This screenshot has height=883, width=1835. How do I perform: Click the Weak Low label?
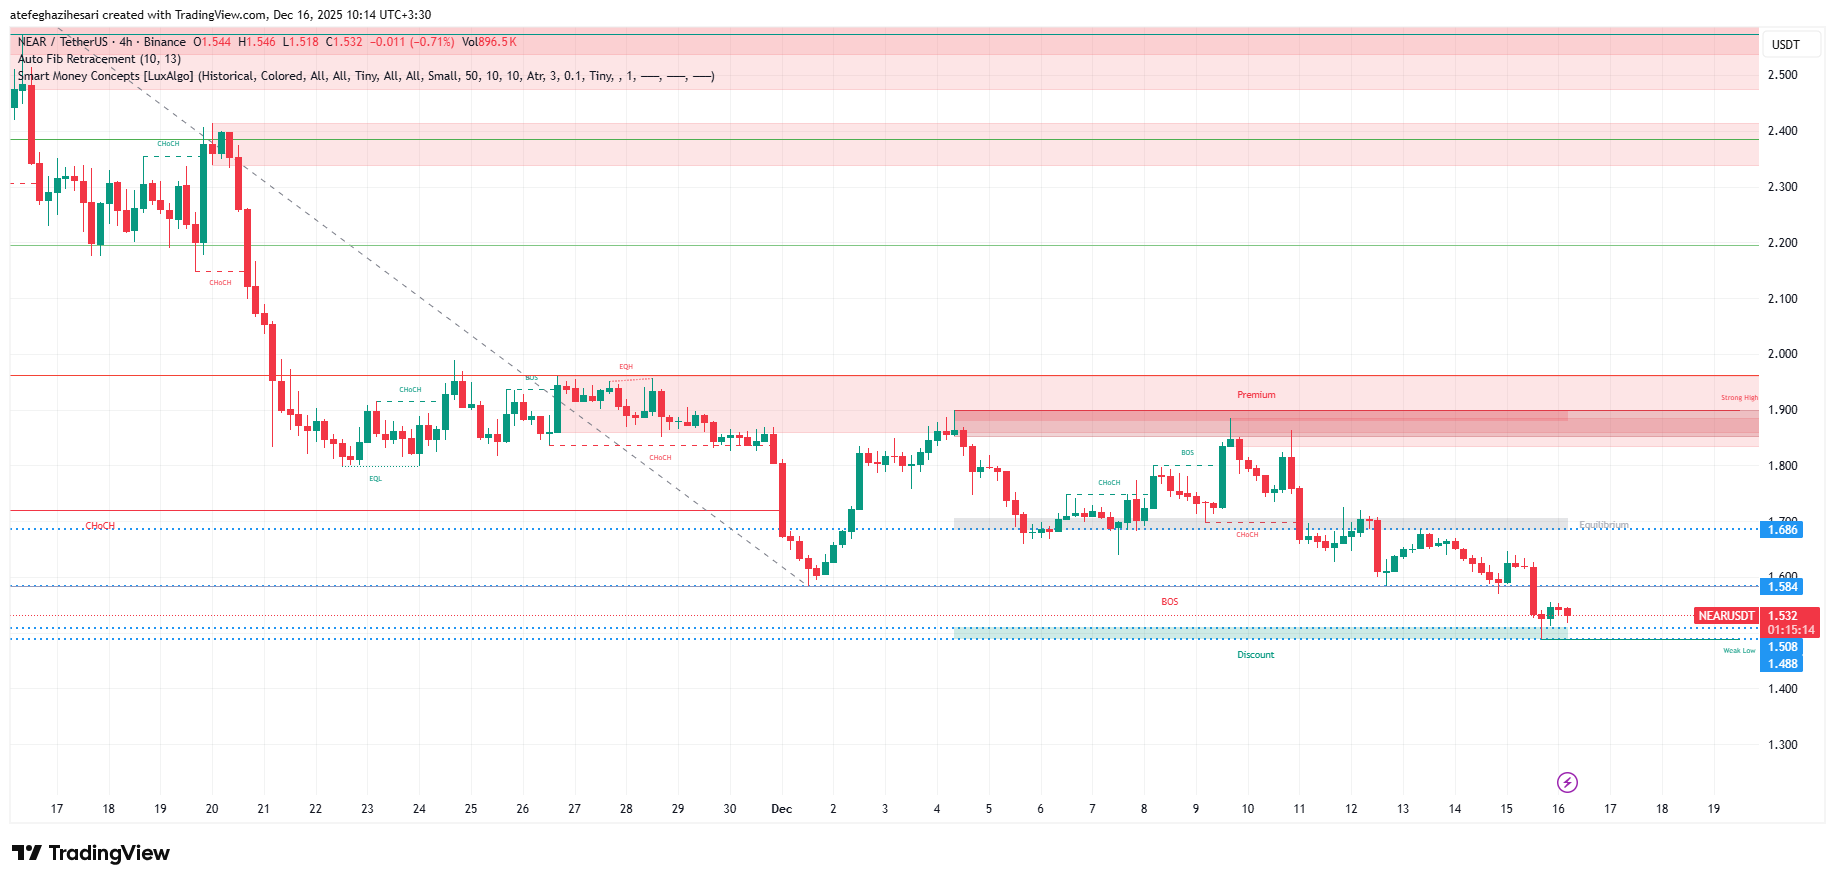(x=1738, y=651)
